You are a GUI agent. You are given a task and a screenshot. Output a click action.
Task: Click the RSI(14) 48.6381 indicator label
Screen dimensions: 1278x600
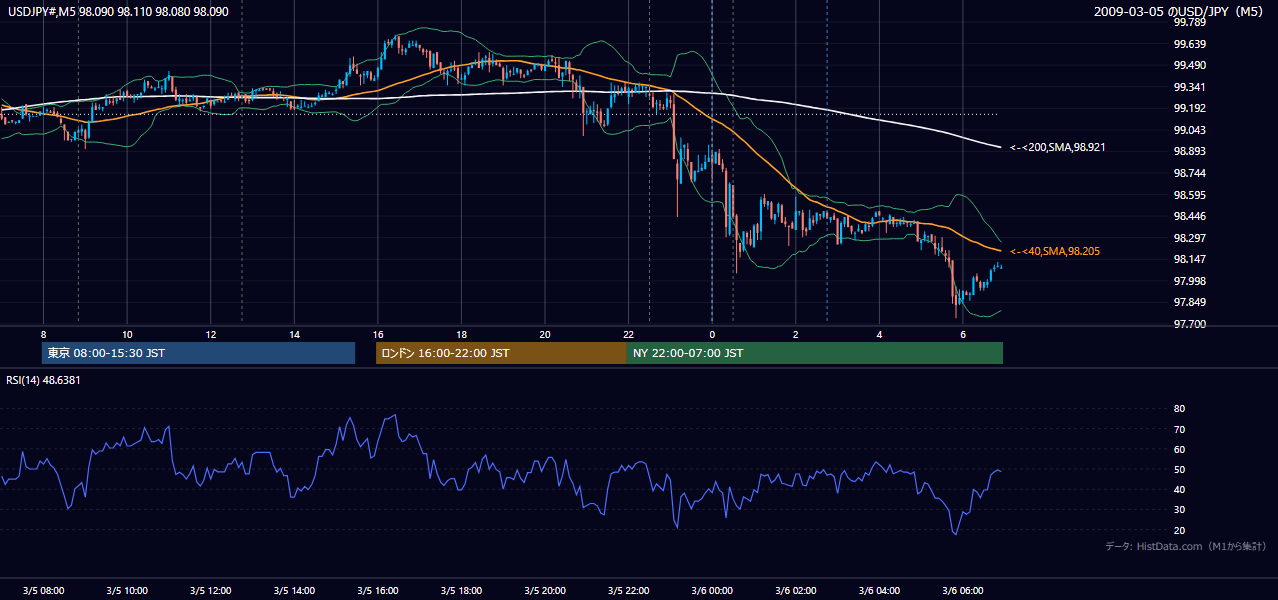tap(44, 380)
